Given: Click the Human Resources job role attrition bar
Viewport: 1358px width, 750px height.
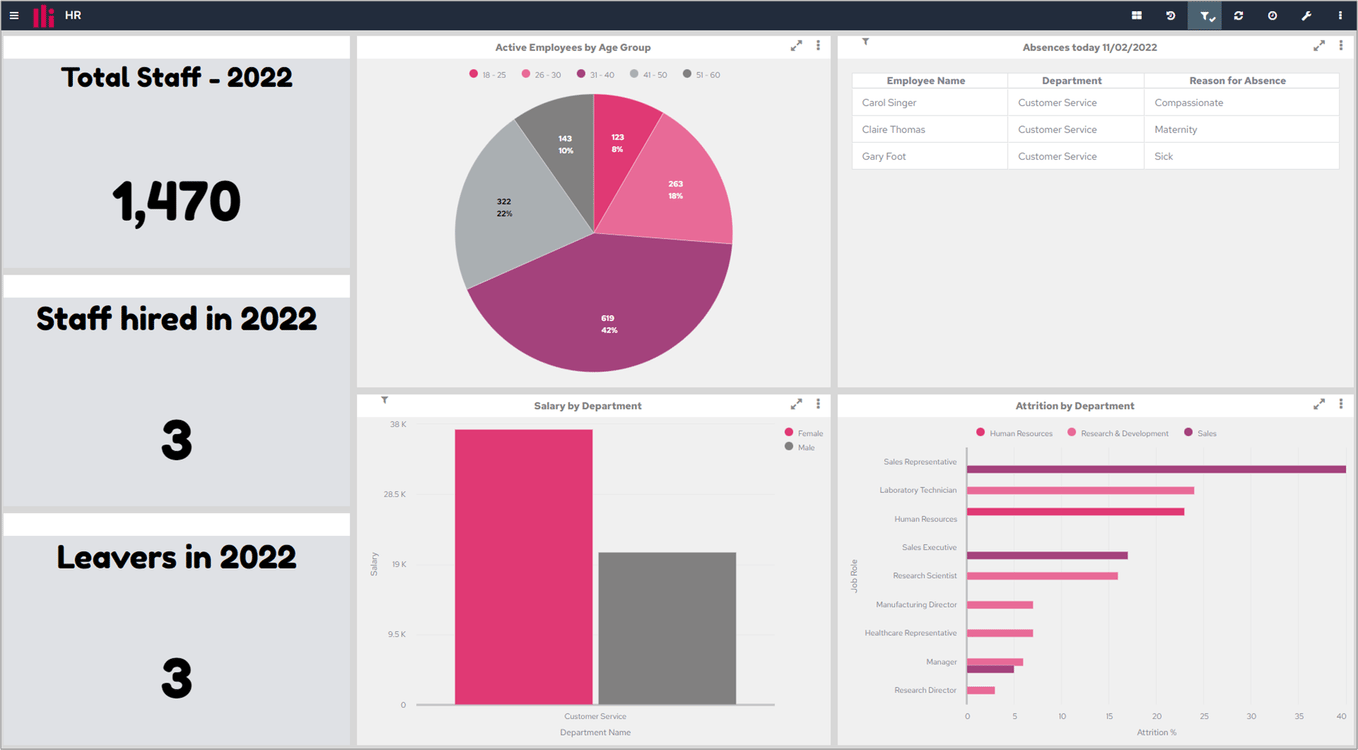Looking at the screenshot, I should 1075,511.
